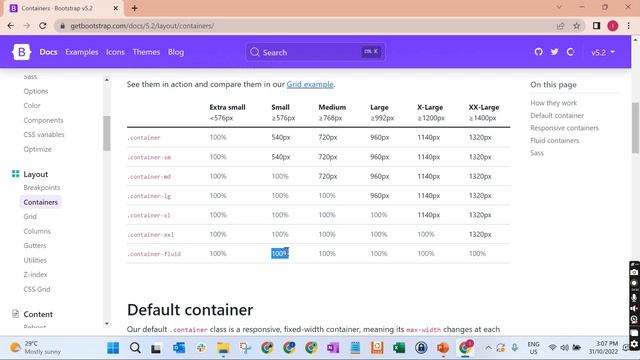Open the red Chrome profile avatar
The width and height of the screenshot is (640, 360).
pyautogui.click(x=612, y=26)
